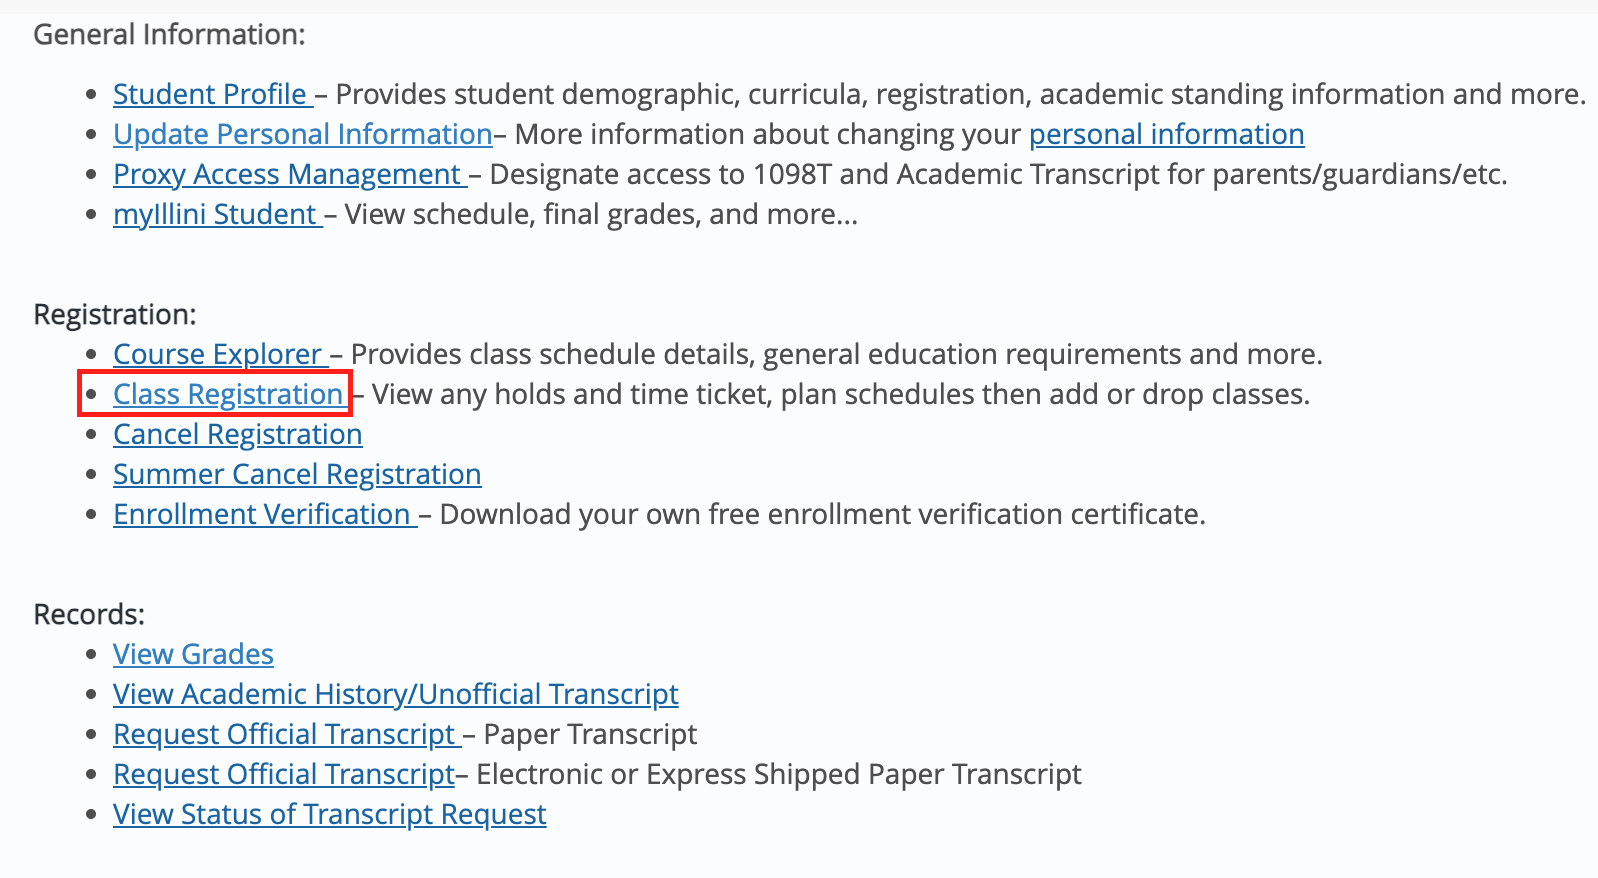The image size is (1598, 878).
Task: Click Update Personal Information link
Action: click(x=303, y=134)
